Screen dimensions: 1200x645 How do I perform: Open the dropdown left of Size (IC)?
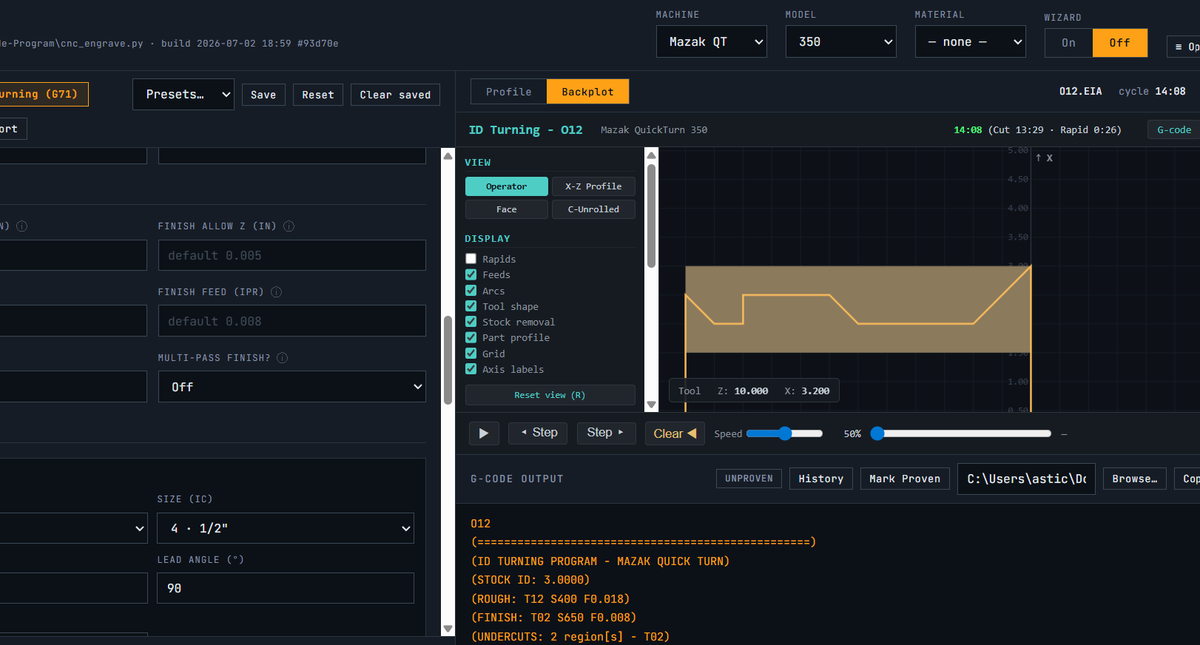coord(72,528)
